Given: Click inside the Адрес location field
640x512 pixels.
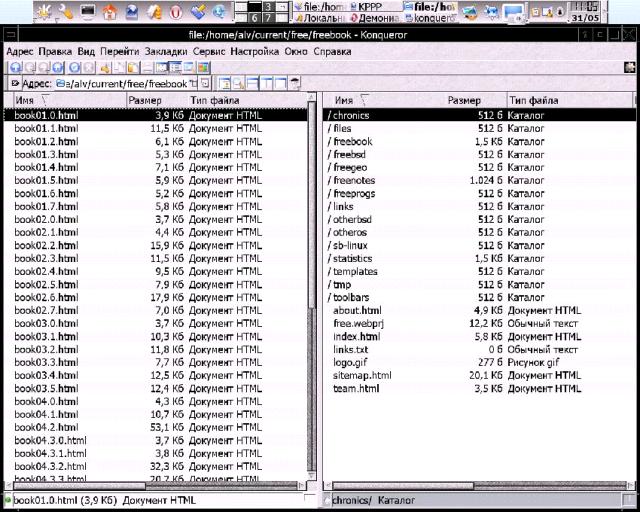Looking at the screenshot, I should pyautogui.click(x=120, y=84).
